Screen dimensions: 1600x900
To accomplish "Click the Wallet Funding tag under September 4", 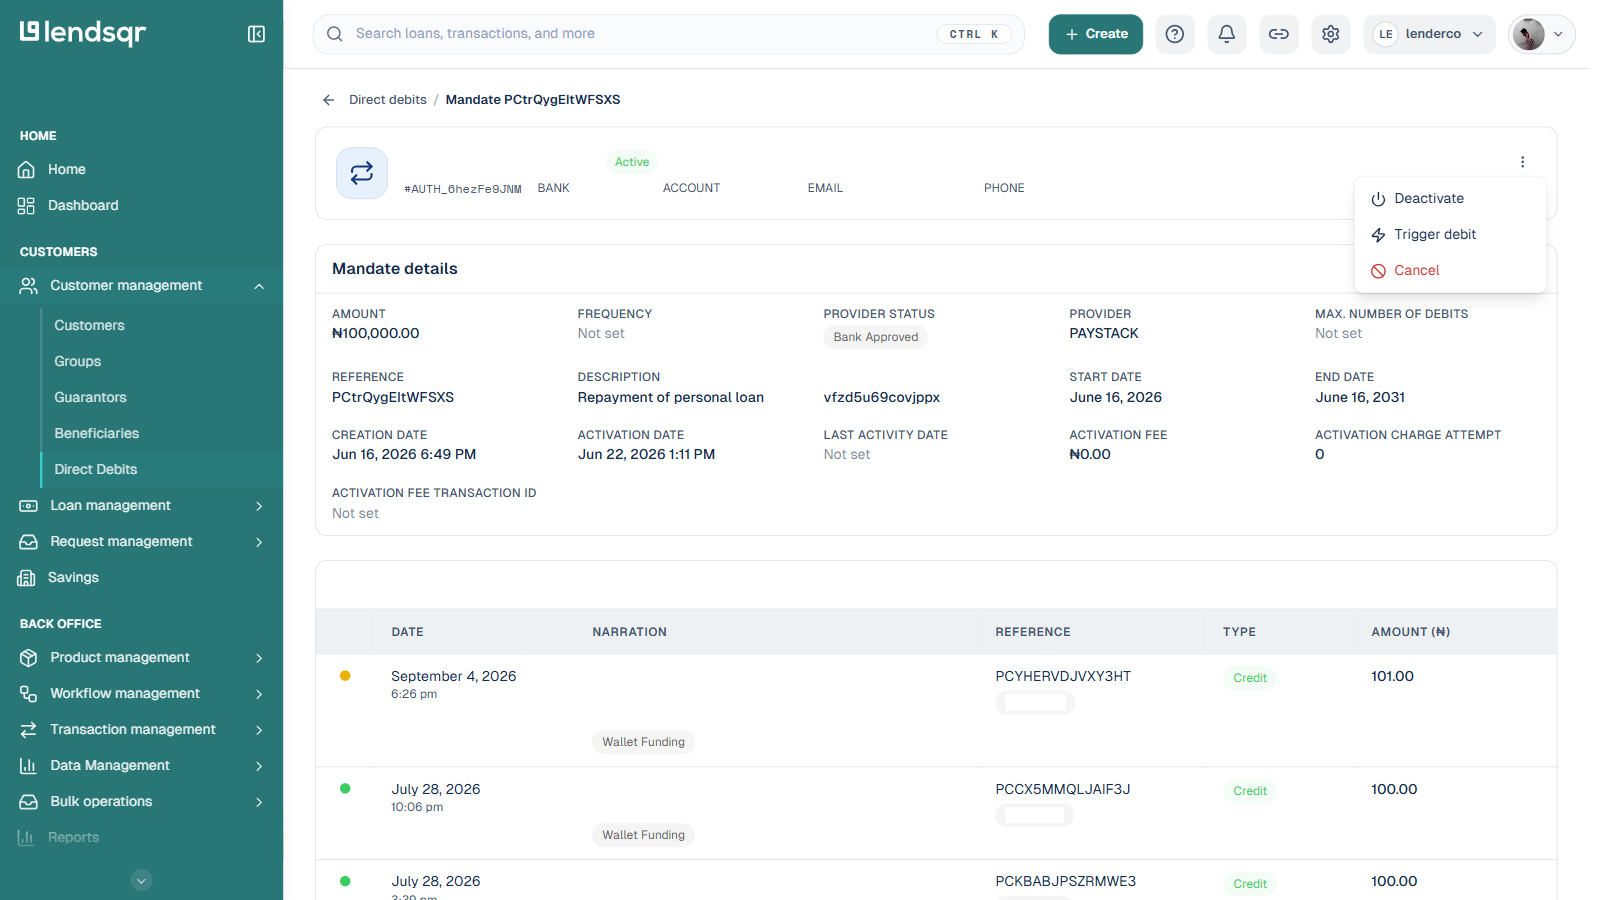I will pyautogui.click(x=643, y=742).
